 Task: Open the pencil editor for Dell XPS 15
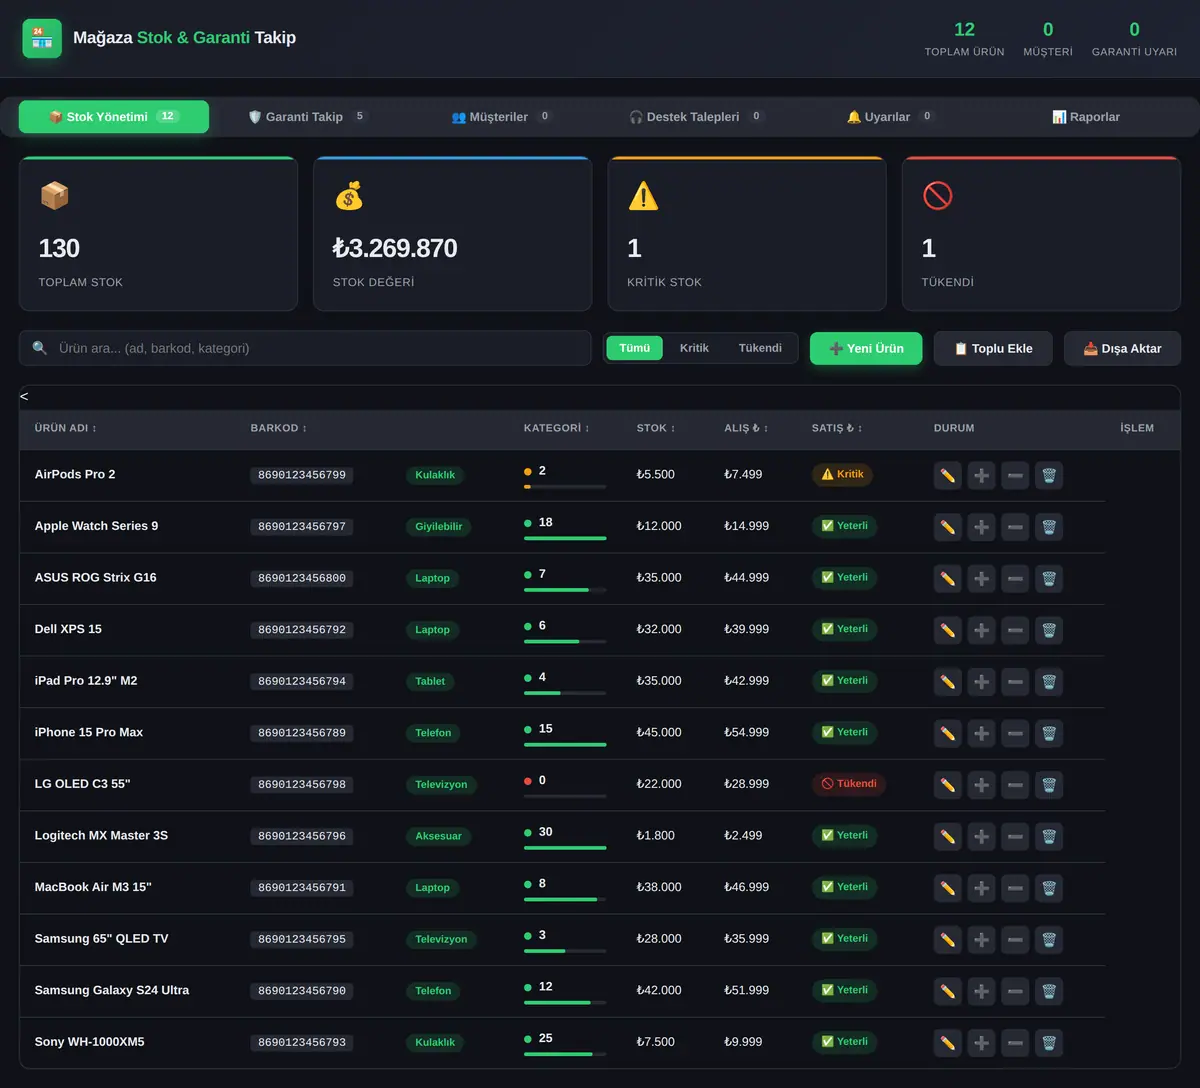tap(948, 630)
